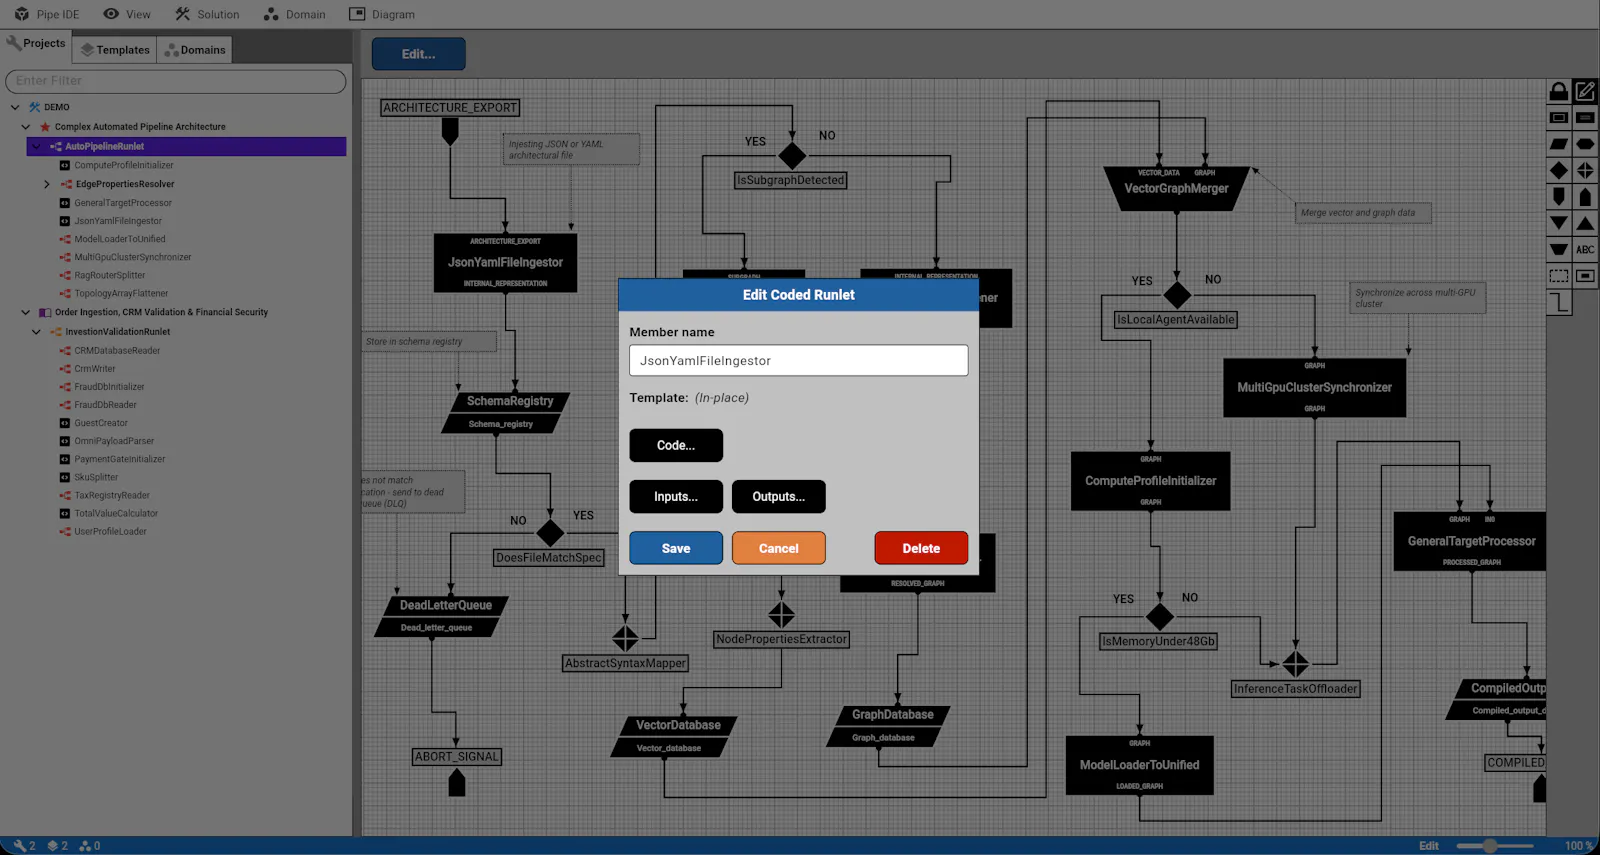The width and height of the screenshot is (1600, 855).
Task: Pick the parallelogram shape tool
Action: tap(1558, 144)
